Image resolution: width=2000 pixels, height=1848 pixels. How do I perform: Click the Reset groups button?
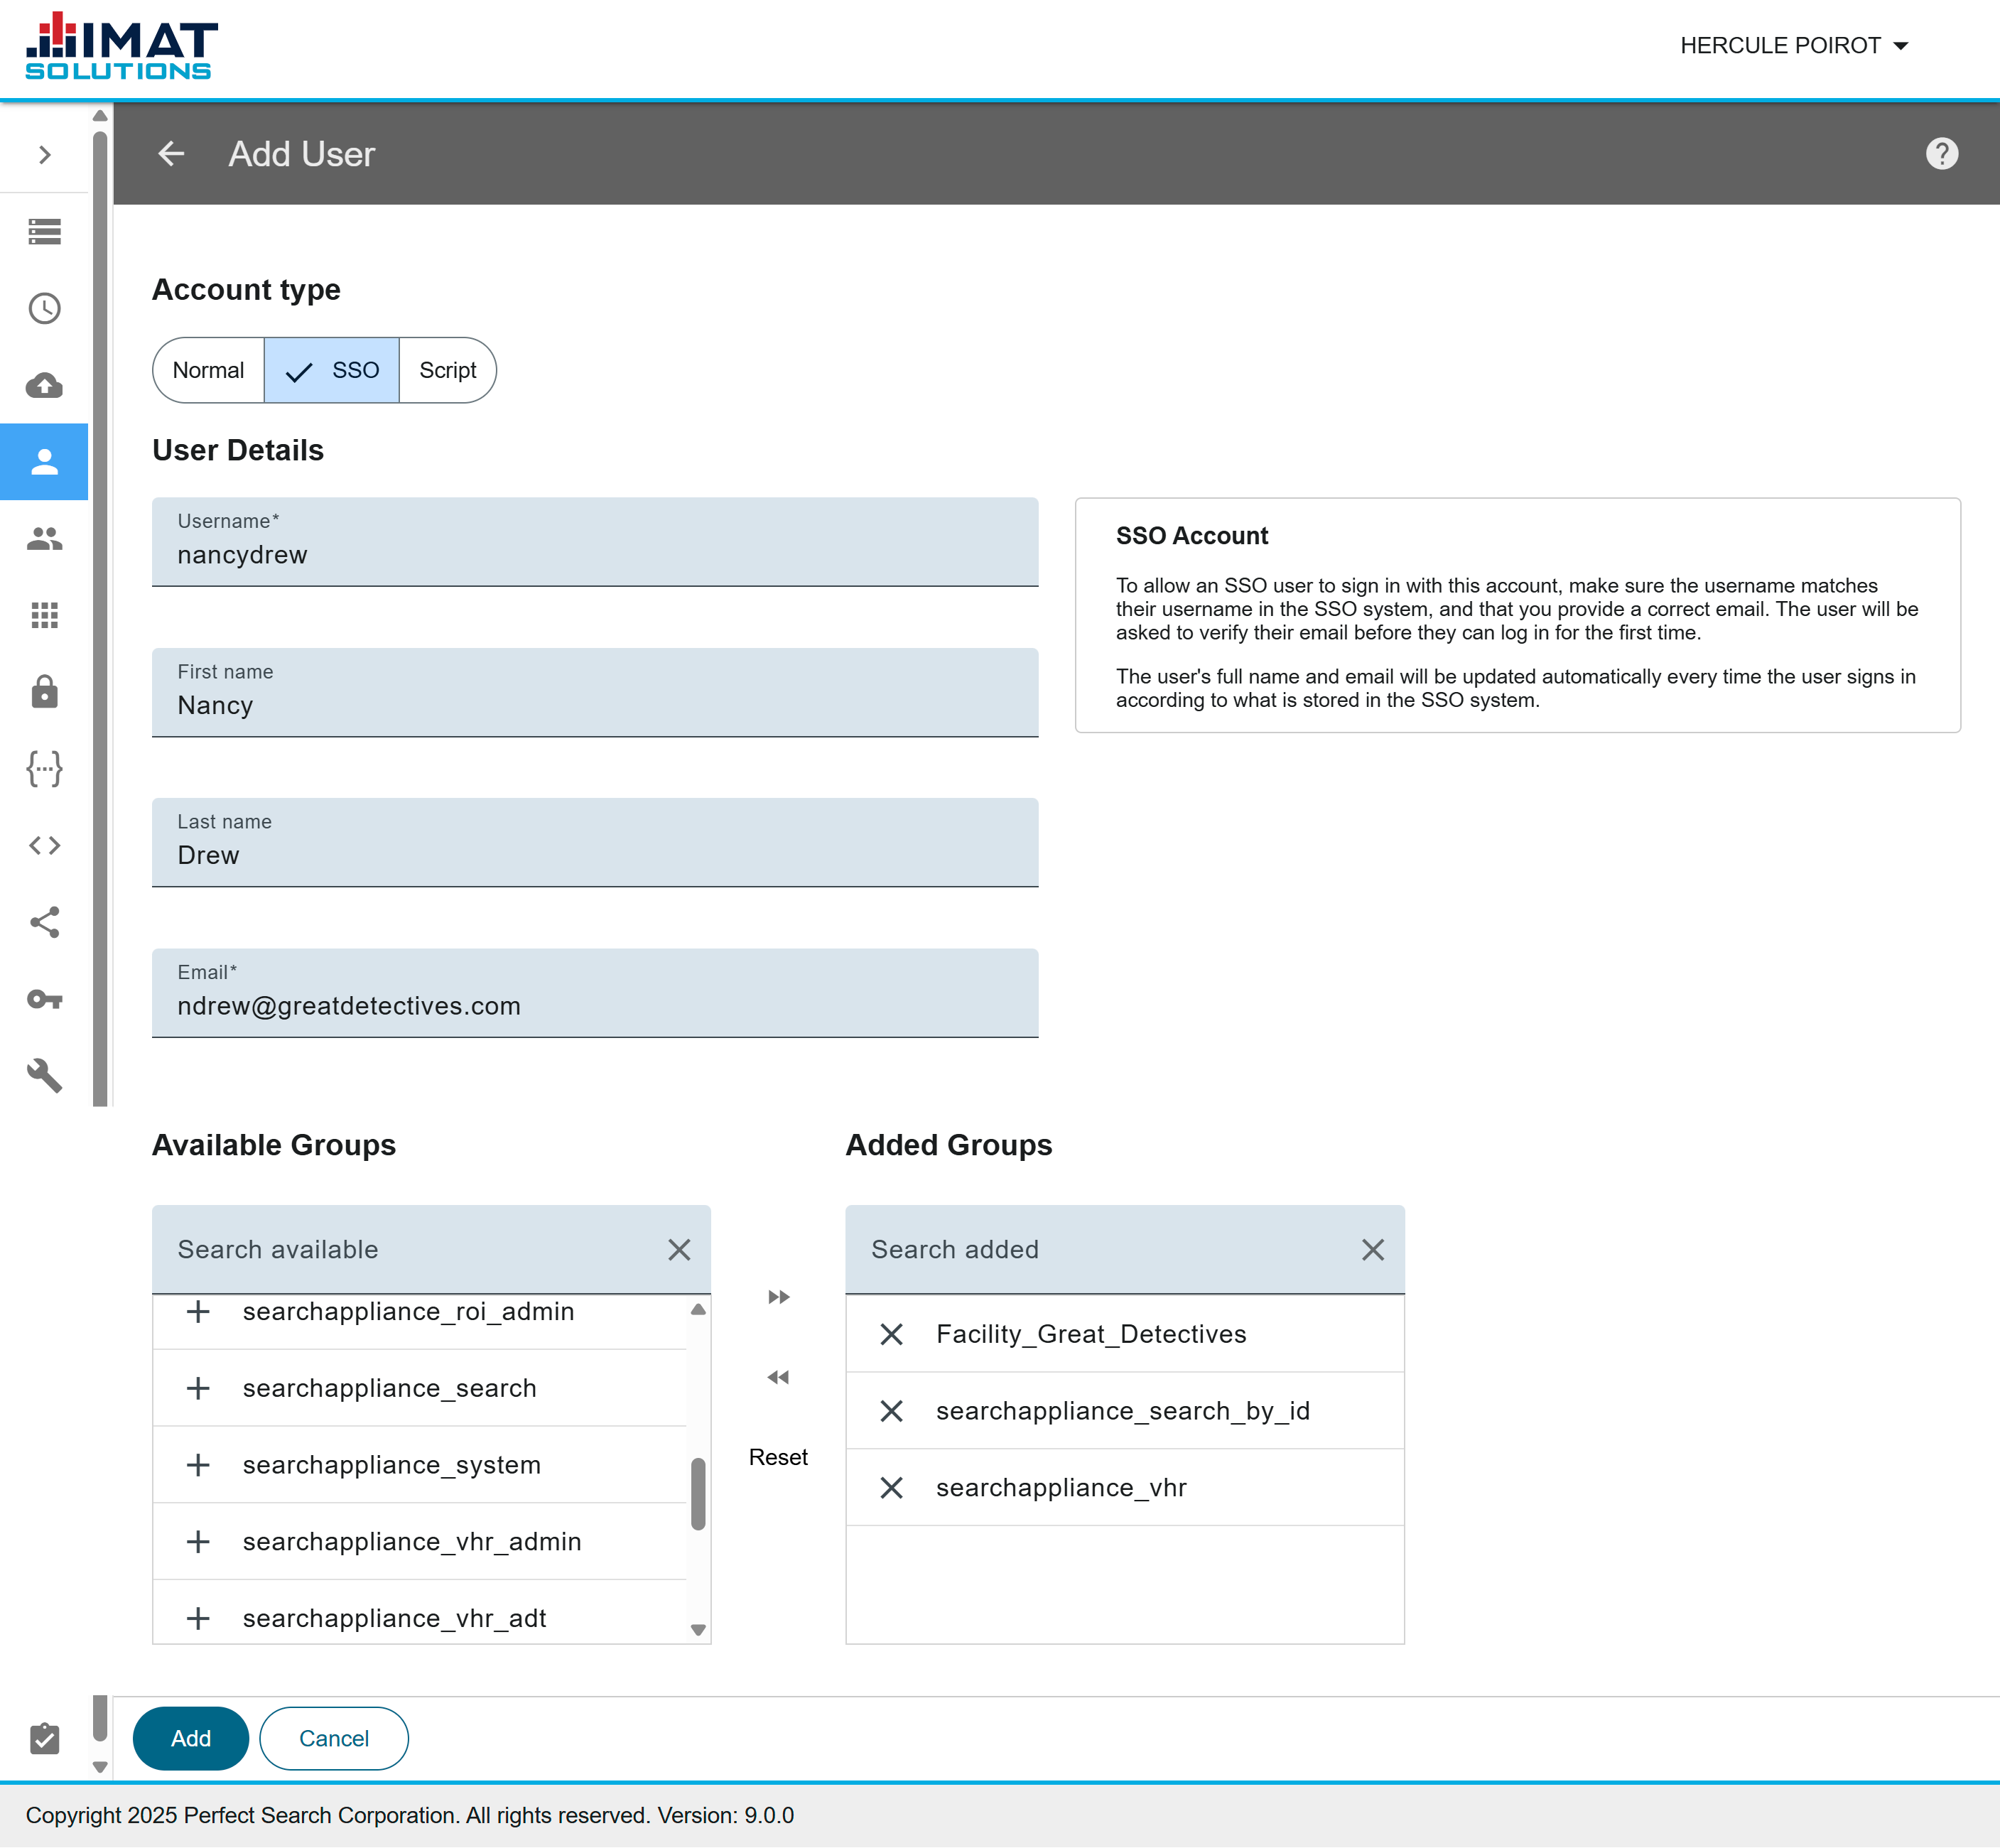tap(778, 1457)
